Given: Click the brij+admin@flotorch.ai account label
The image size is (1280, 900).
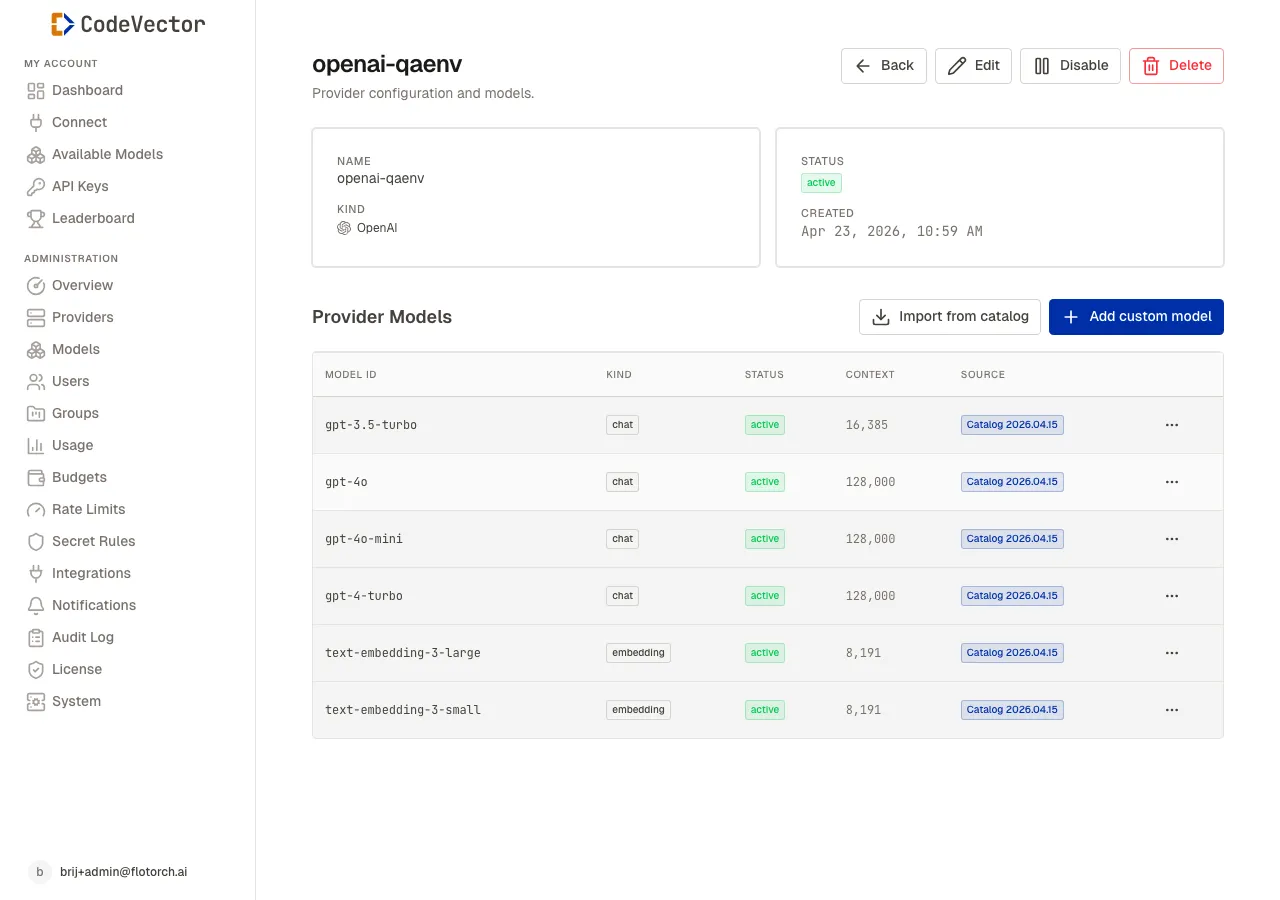Looking at the screenshot, I should [123, 872].
